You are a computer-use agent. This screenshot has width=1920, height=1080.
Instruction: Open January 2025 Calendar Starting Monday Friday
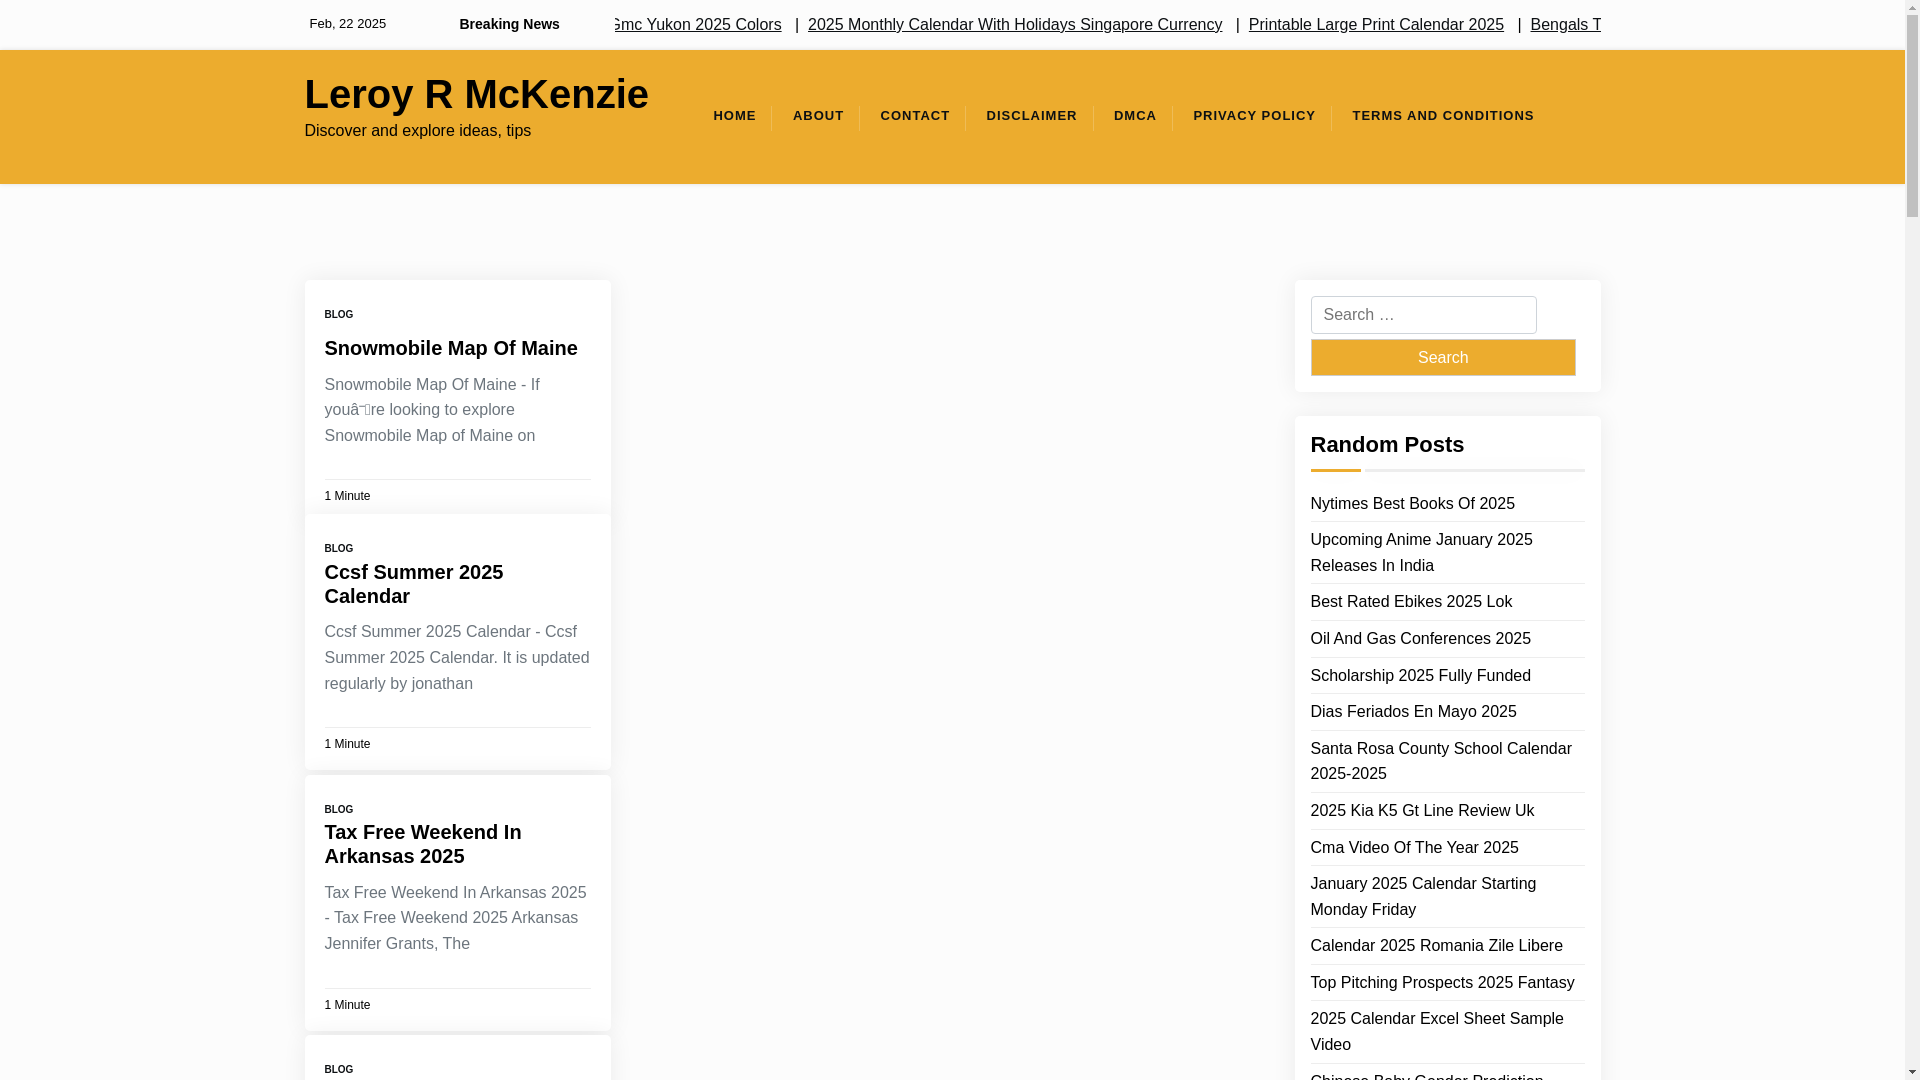[x=1423, y=897]
